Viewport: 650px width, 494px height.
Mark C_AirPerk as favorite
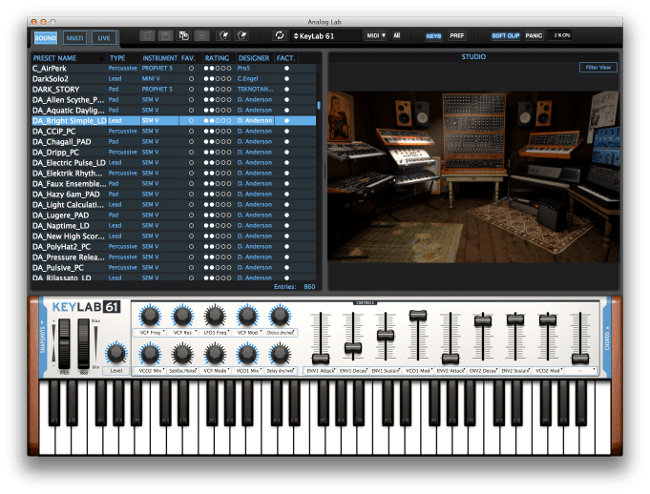[x=191, y=68]
